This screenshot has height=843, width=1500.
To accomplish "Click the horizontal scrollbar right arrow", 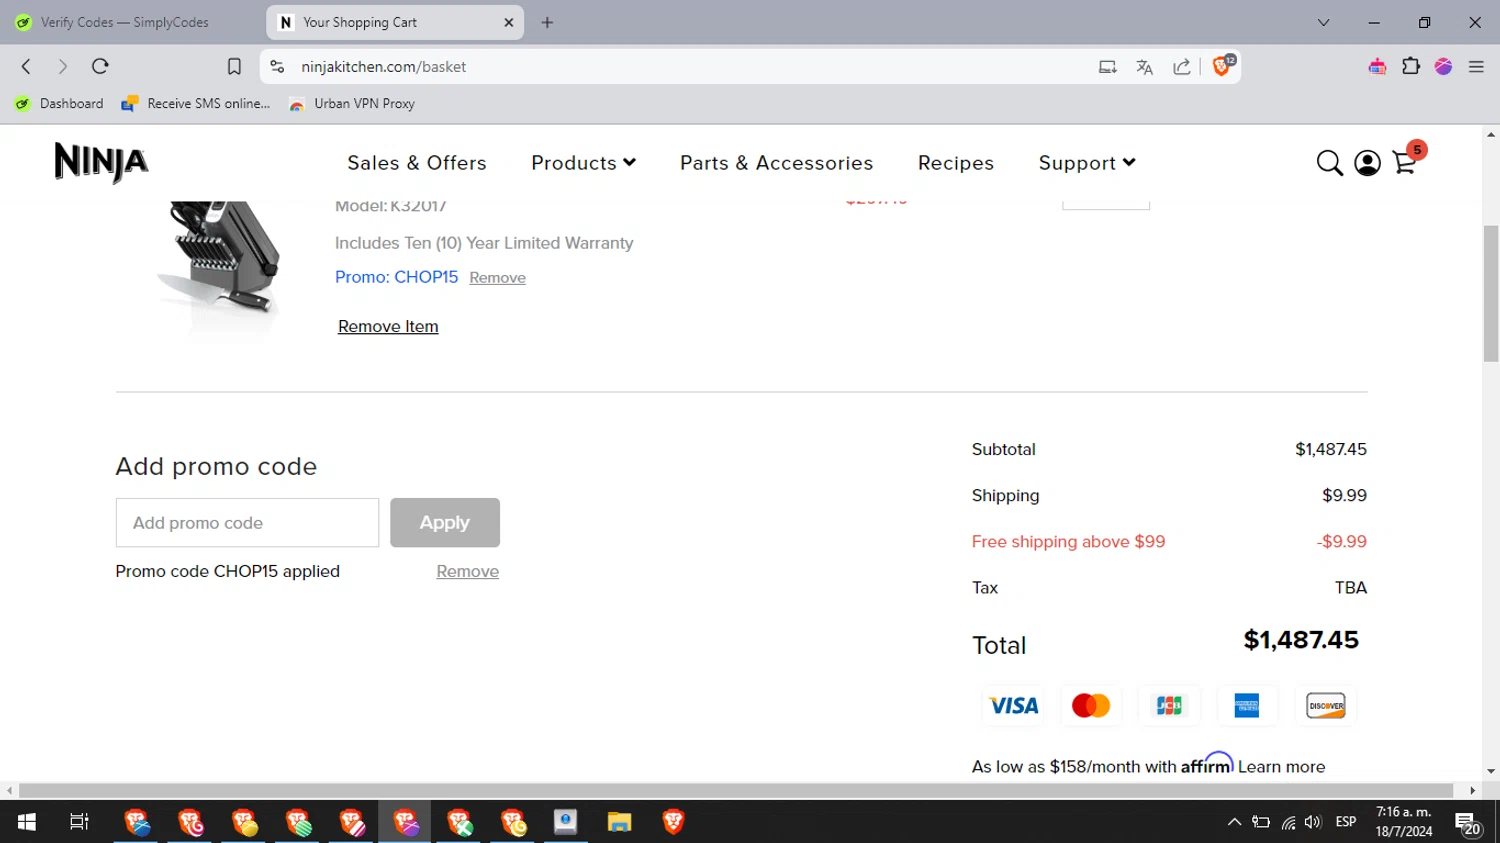I will click(x=1472, y=790).
